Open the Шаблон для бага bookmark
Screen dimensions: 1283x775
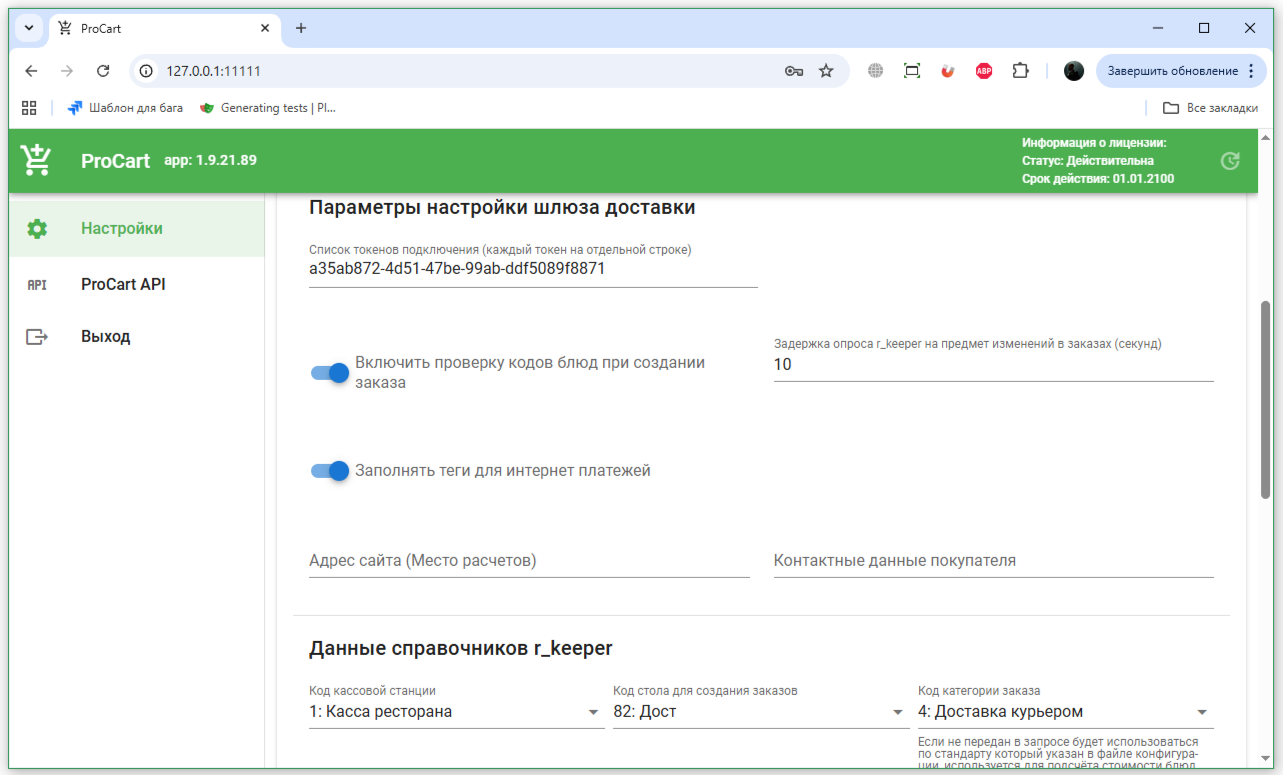[x=125, y=108]
